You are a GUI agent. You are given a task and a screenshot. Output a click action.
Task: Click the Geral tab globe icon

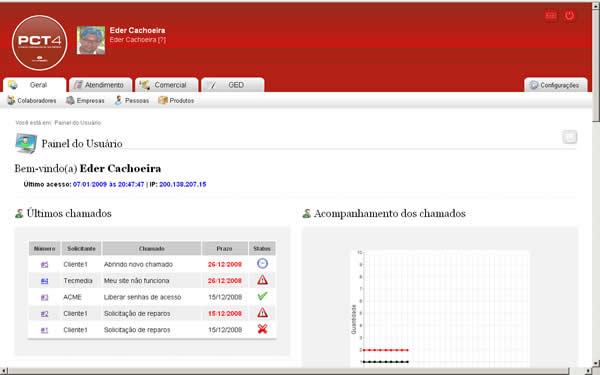[x=13, y=85]
